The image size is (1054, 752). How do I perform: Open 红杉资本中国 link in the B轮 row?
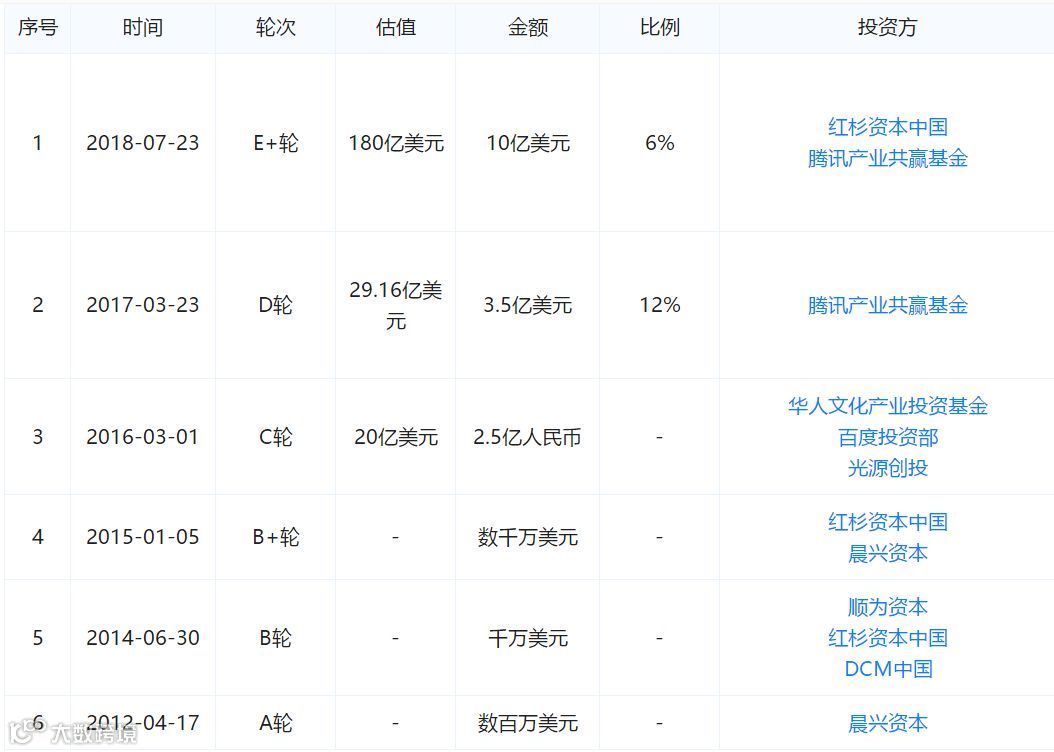[x=887, y=638]
